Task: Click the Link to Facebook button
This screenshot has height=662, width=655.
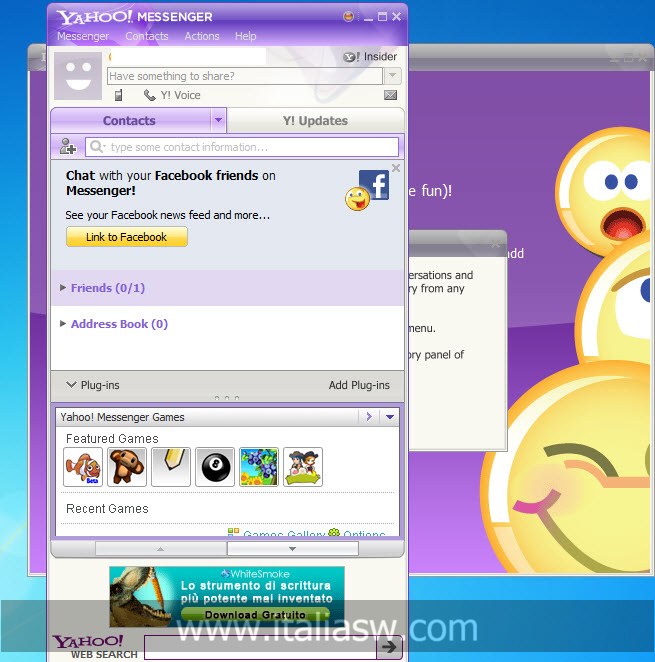Action: tap(127, 237)
